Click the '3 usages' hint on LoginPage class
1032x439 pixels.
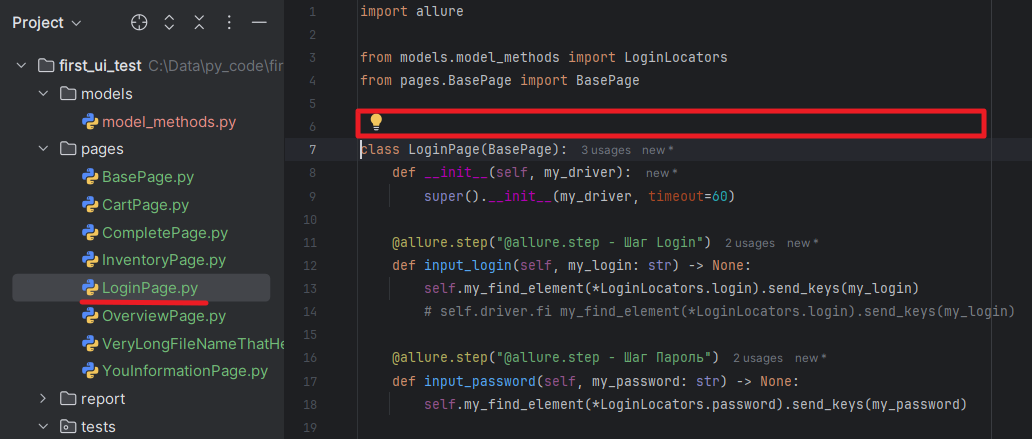point(606,150)
